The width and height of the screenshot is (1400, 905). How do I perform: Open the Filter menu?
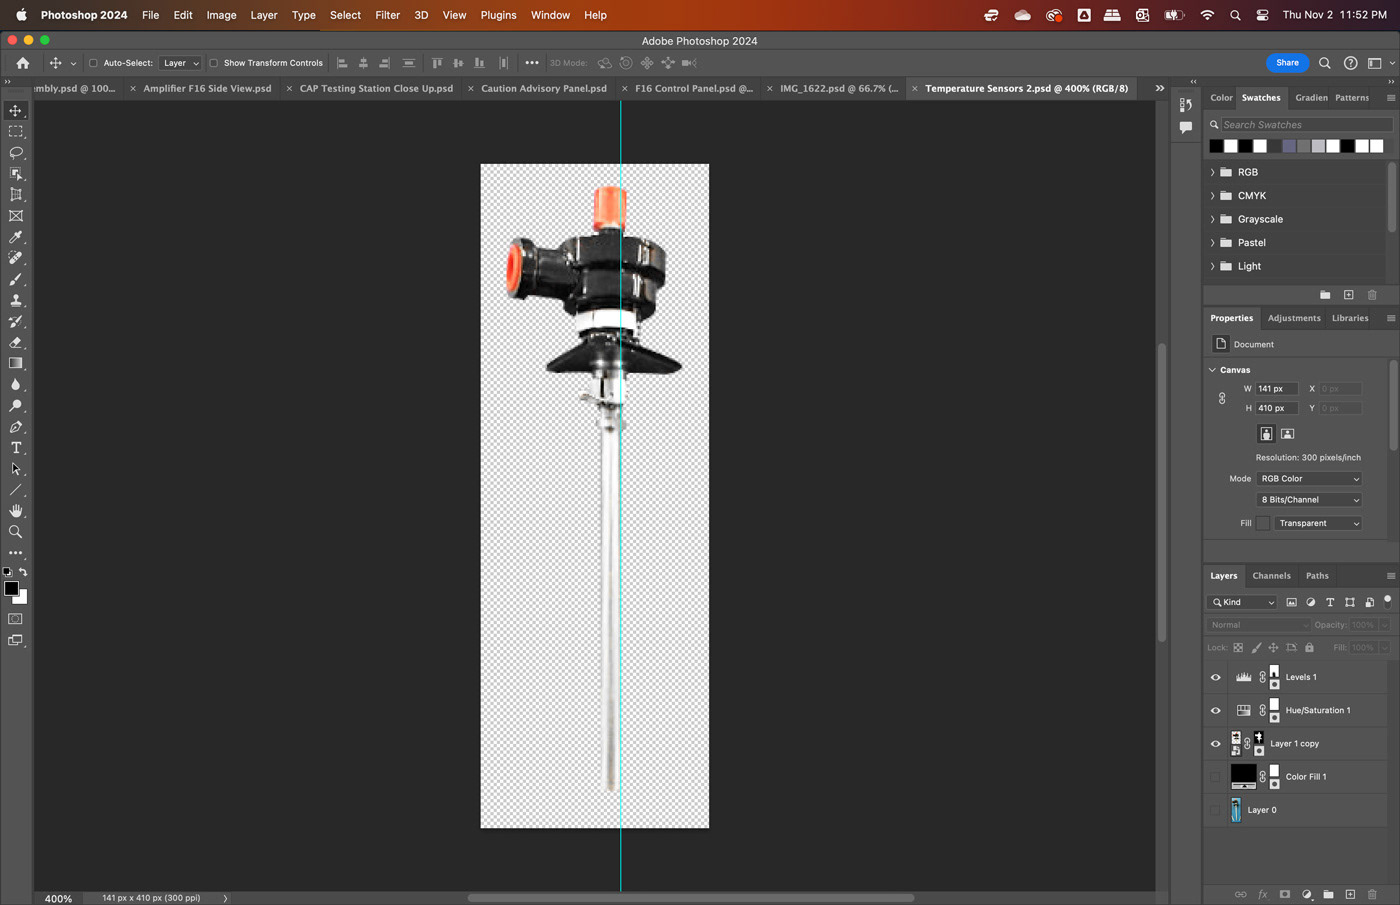pos(387,15)
